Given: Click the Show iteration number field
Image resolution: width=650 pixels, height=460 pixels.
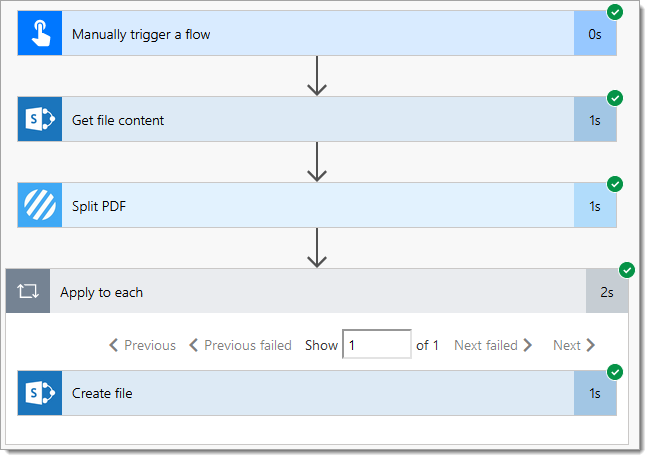Looking at the screenshot, I should pos(376,344).
